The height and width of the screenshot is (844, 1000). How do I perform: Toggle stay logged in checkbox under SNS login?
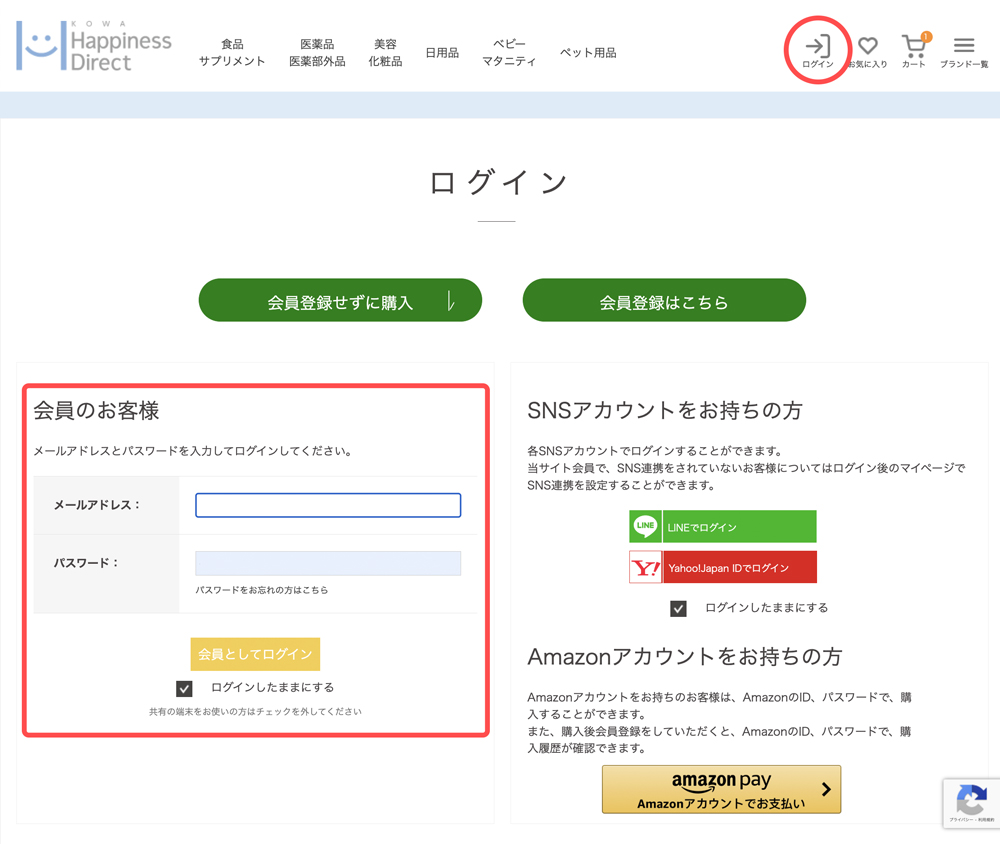click(x=678, y=608)
